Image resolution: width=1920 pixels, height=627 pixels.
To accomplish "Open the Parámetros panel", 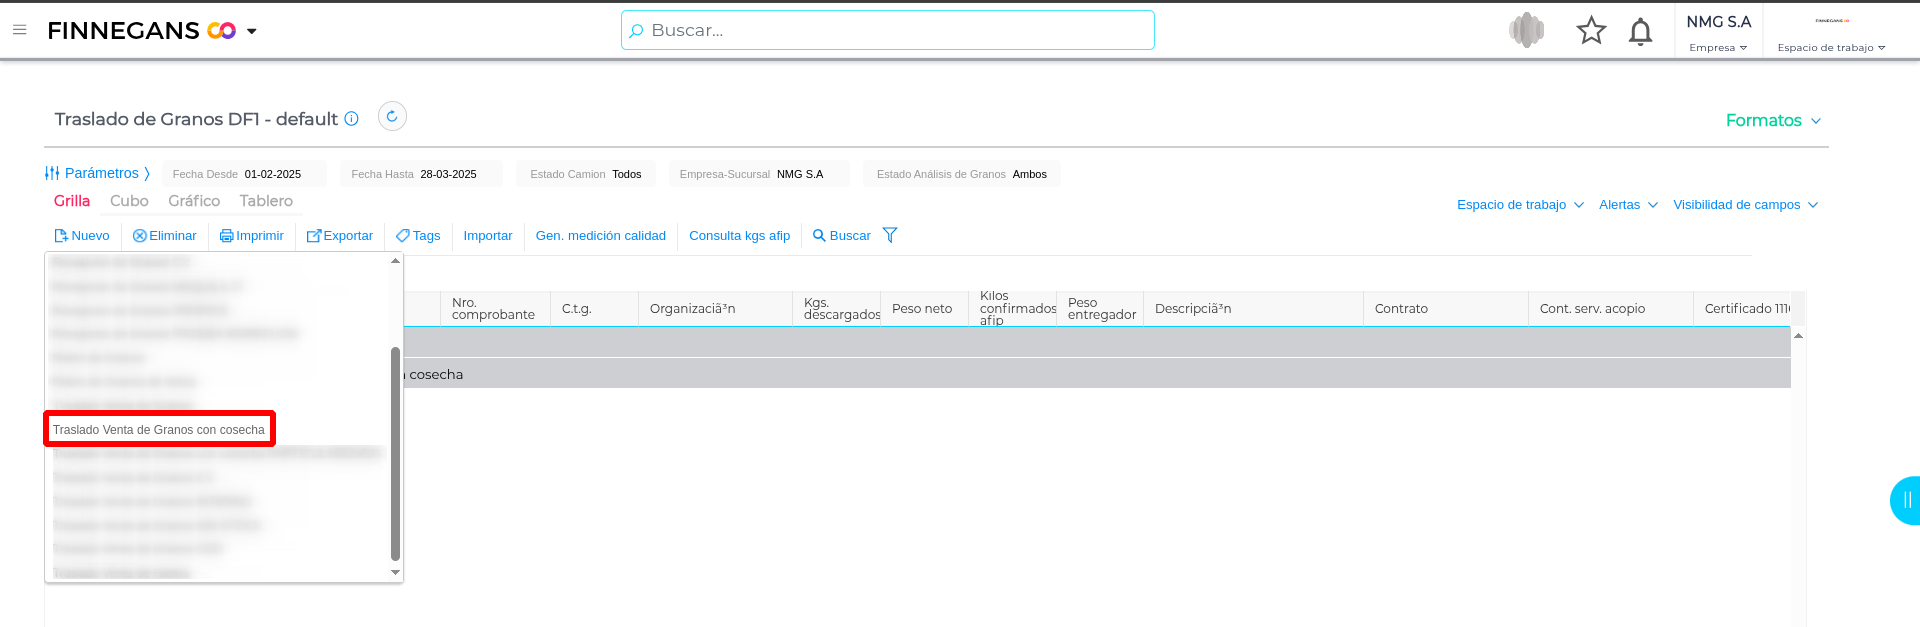I will 97,173.
